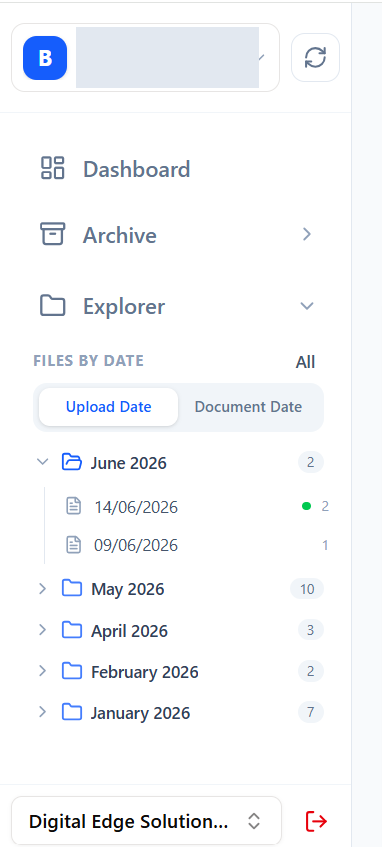Click the count badge 3 for April 2026
382x847 pixels.
click(311, 630)
